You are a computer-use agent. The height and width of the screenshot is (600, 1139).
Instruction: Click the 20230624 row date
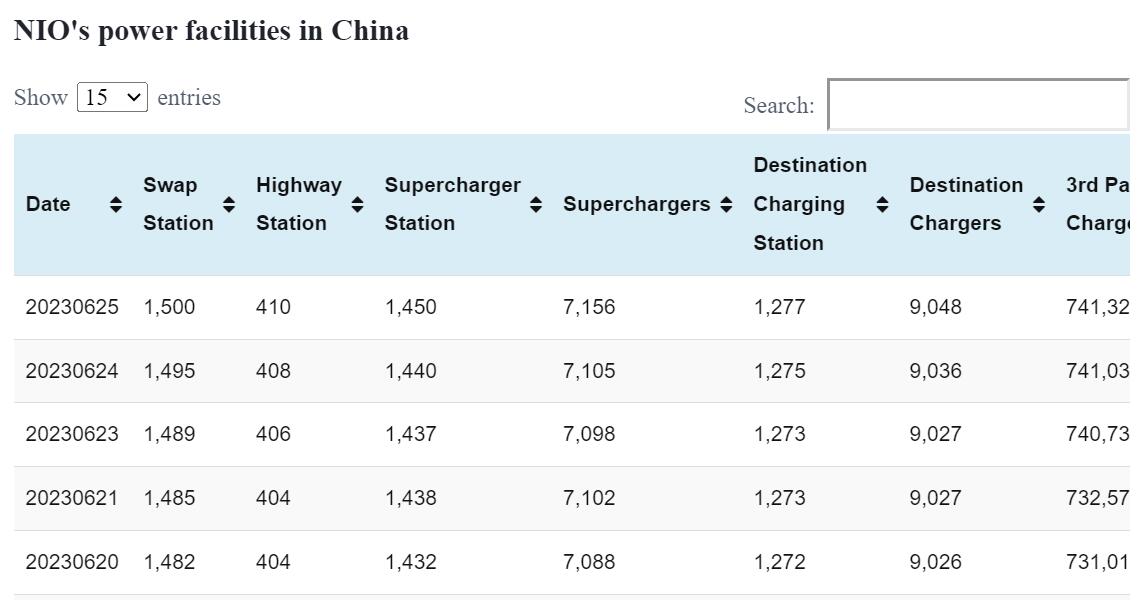[x=72, y=371]
